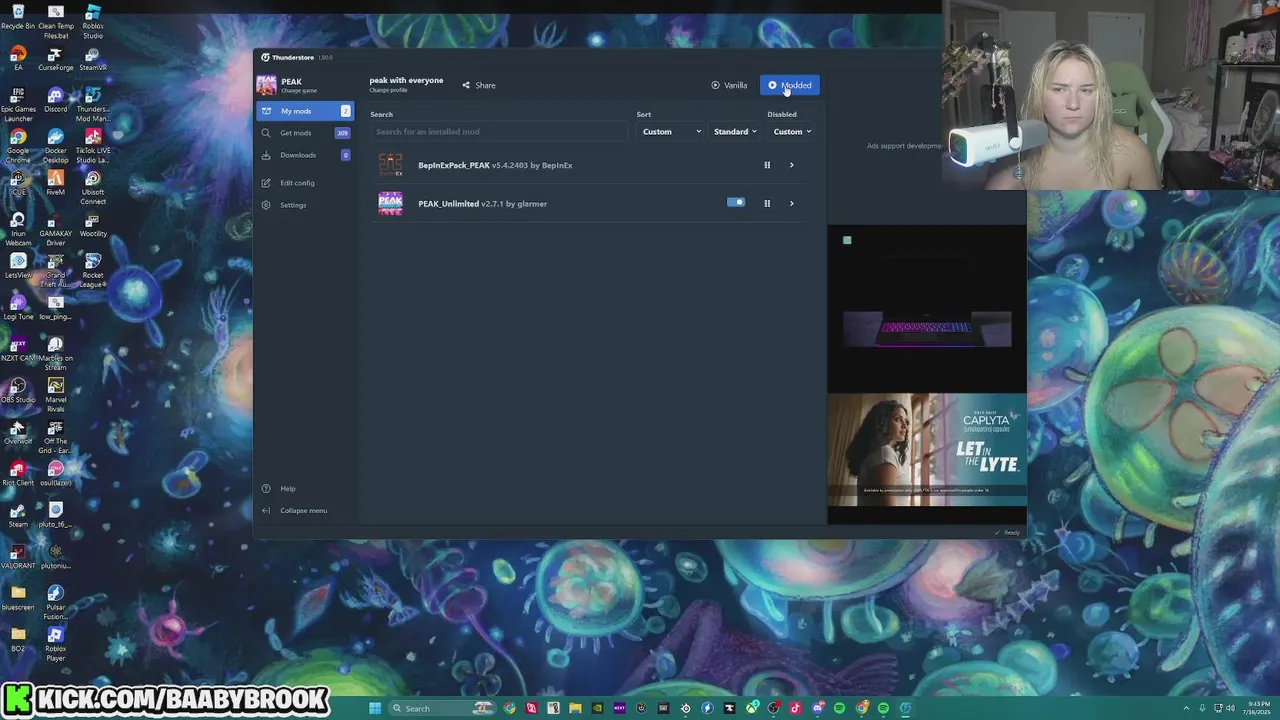The image size is (1280, 720).
Task: Open the Downloads section
Action: coord(305,155)
